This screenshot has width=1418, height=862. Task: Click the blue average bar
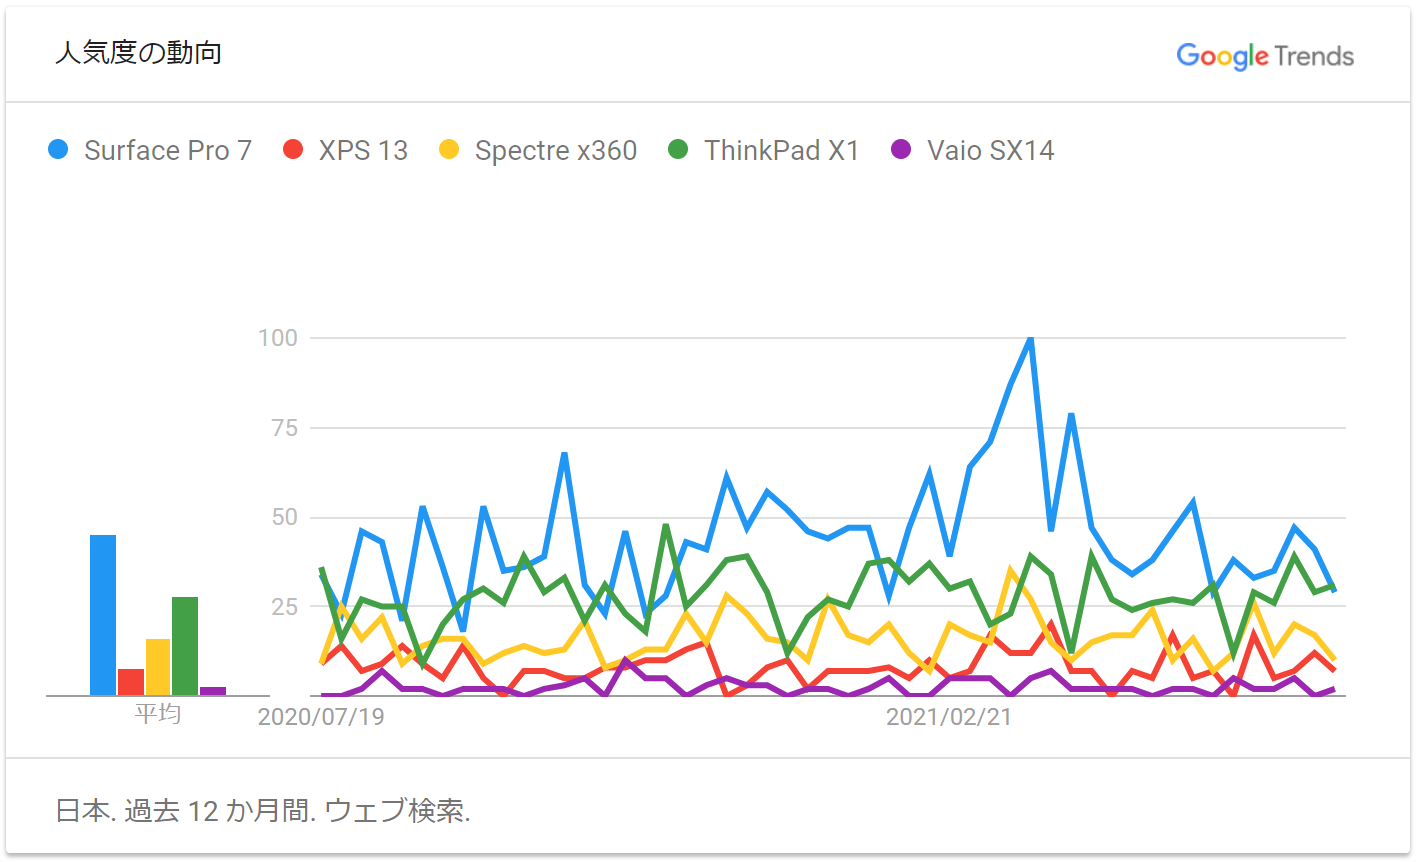click(x=103, y=615)
